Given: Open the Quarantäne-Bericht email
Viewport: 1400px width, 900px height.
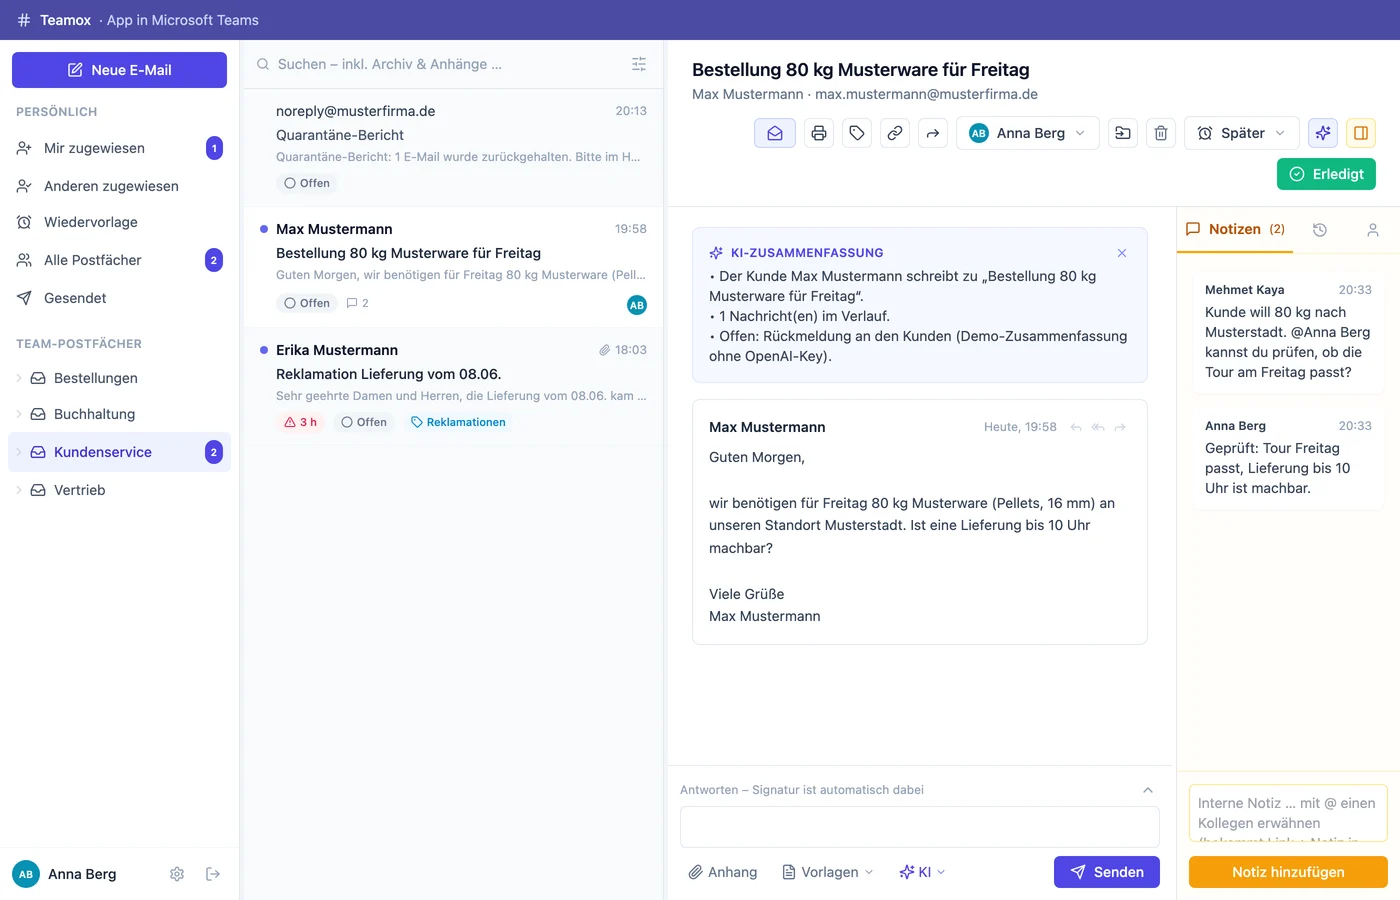Looking at the screenshot, I should [453, 147].
